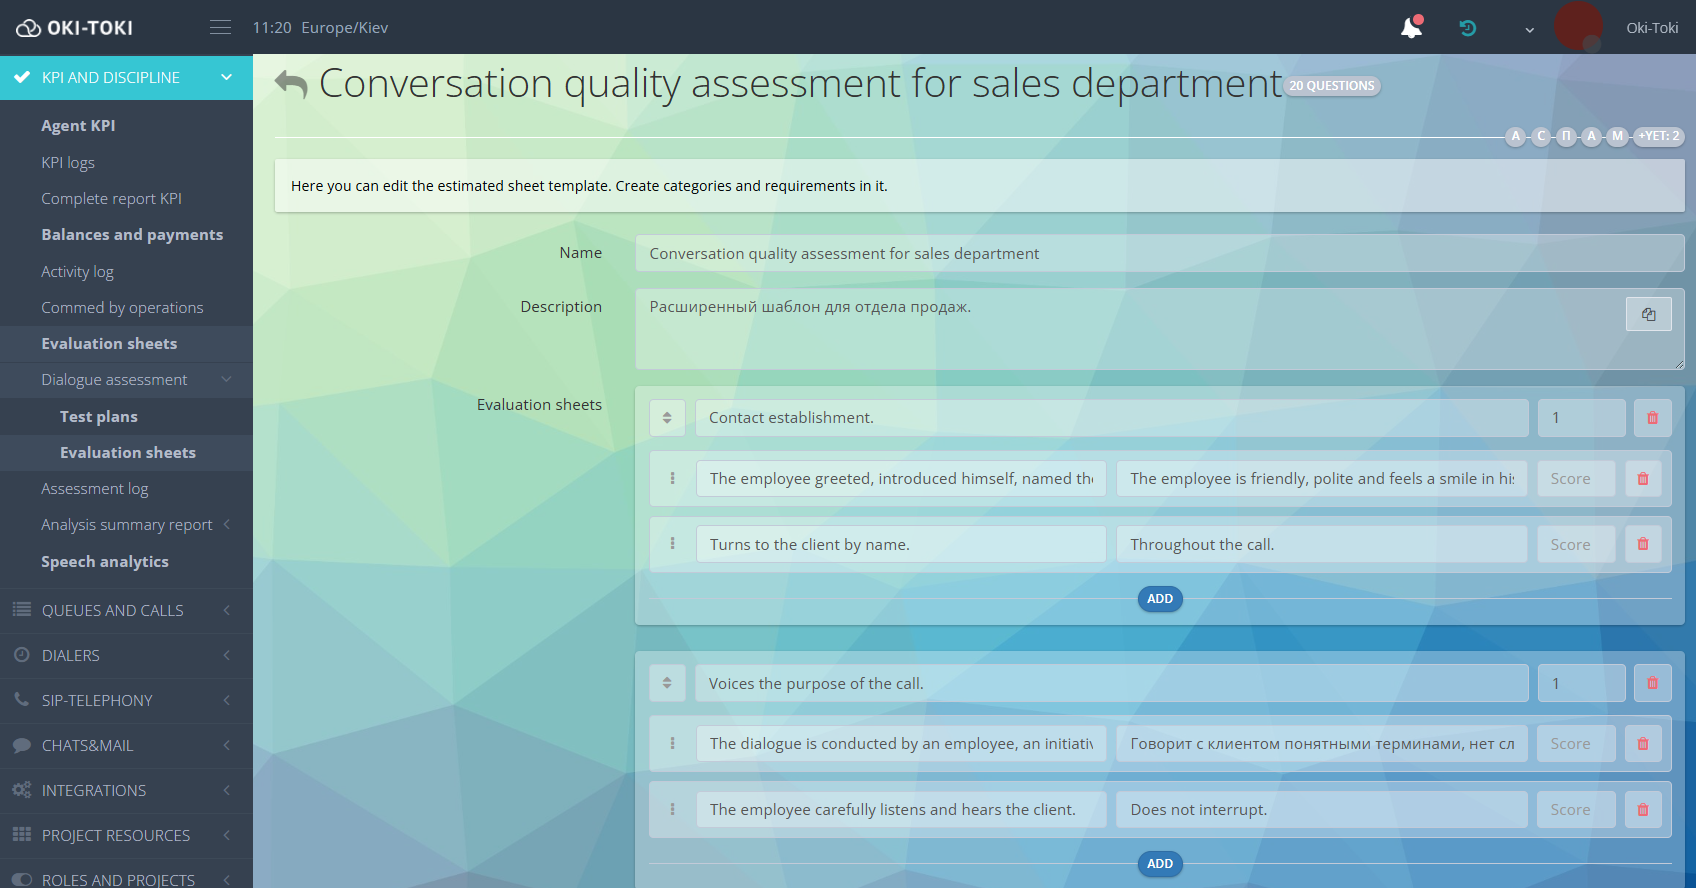1696x888 pixels.
Task: Open the notifications bell
Action: (x=1411, y=28)
